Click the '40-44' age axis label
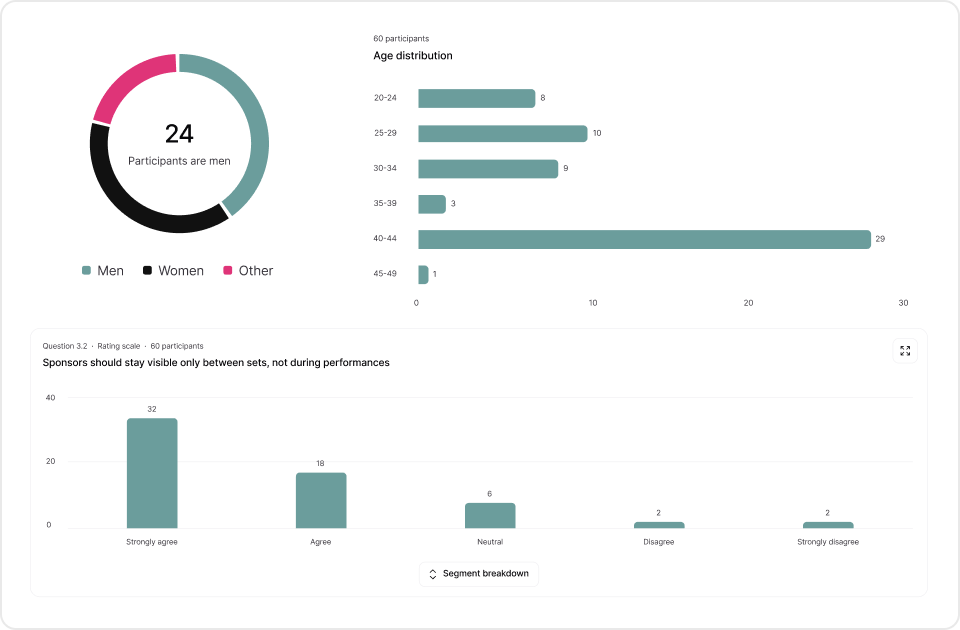The image size is (960, 630). coord(385,238)
